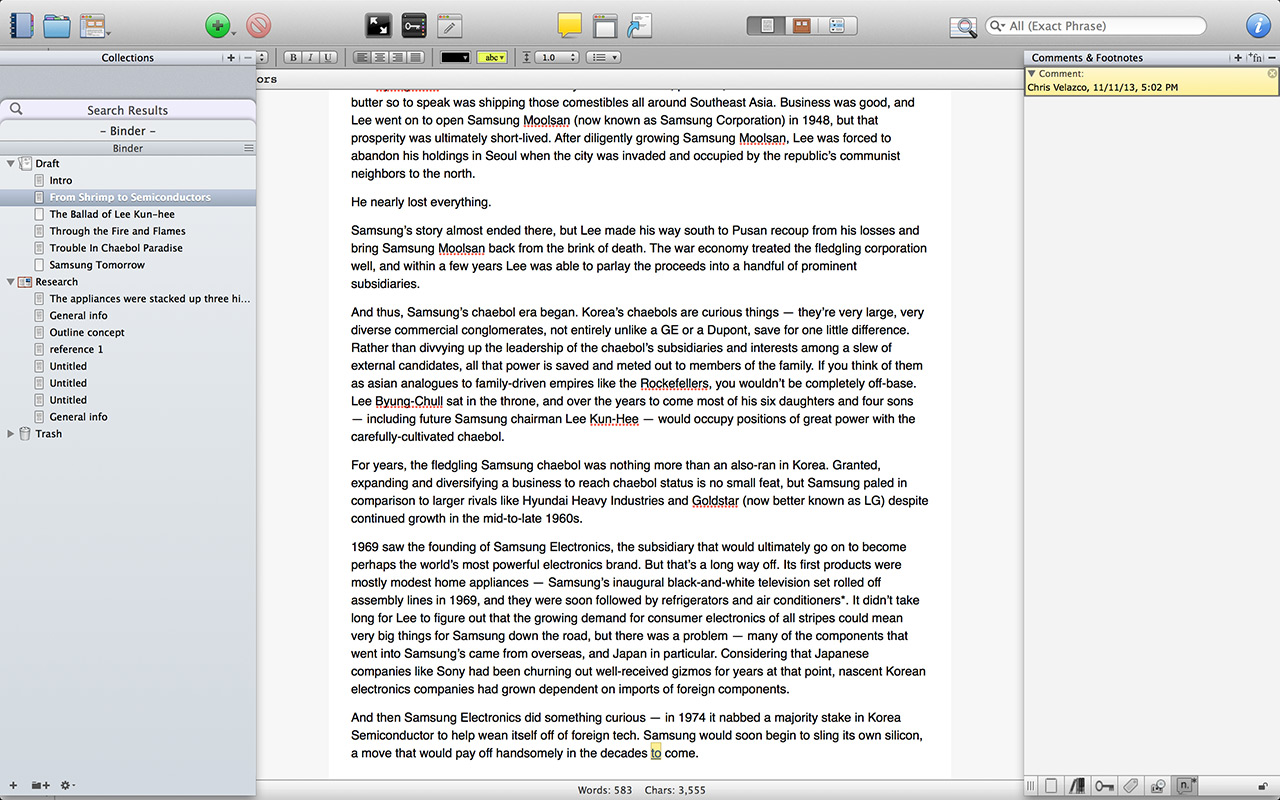This screenshot has width=1280, height=800.
Task: Open the Binder header options menu icon
Action: point(249,148)
